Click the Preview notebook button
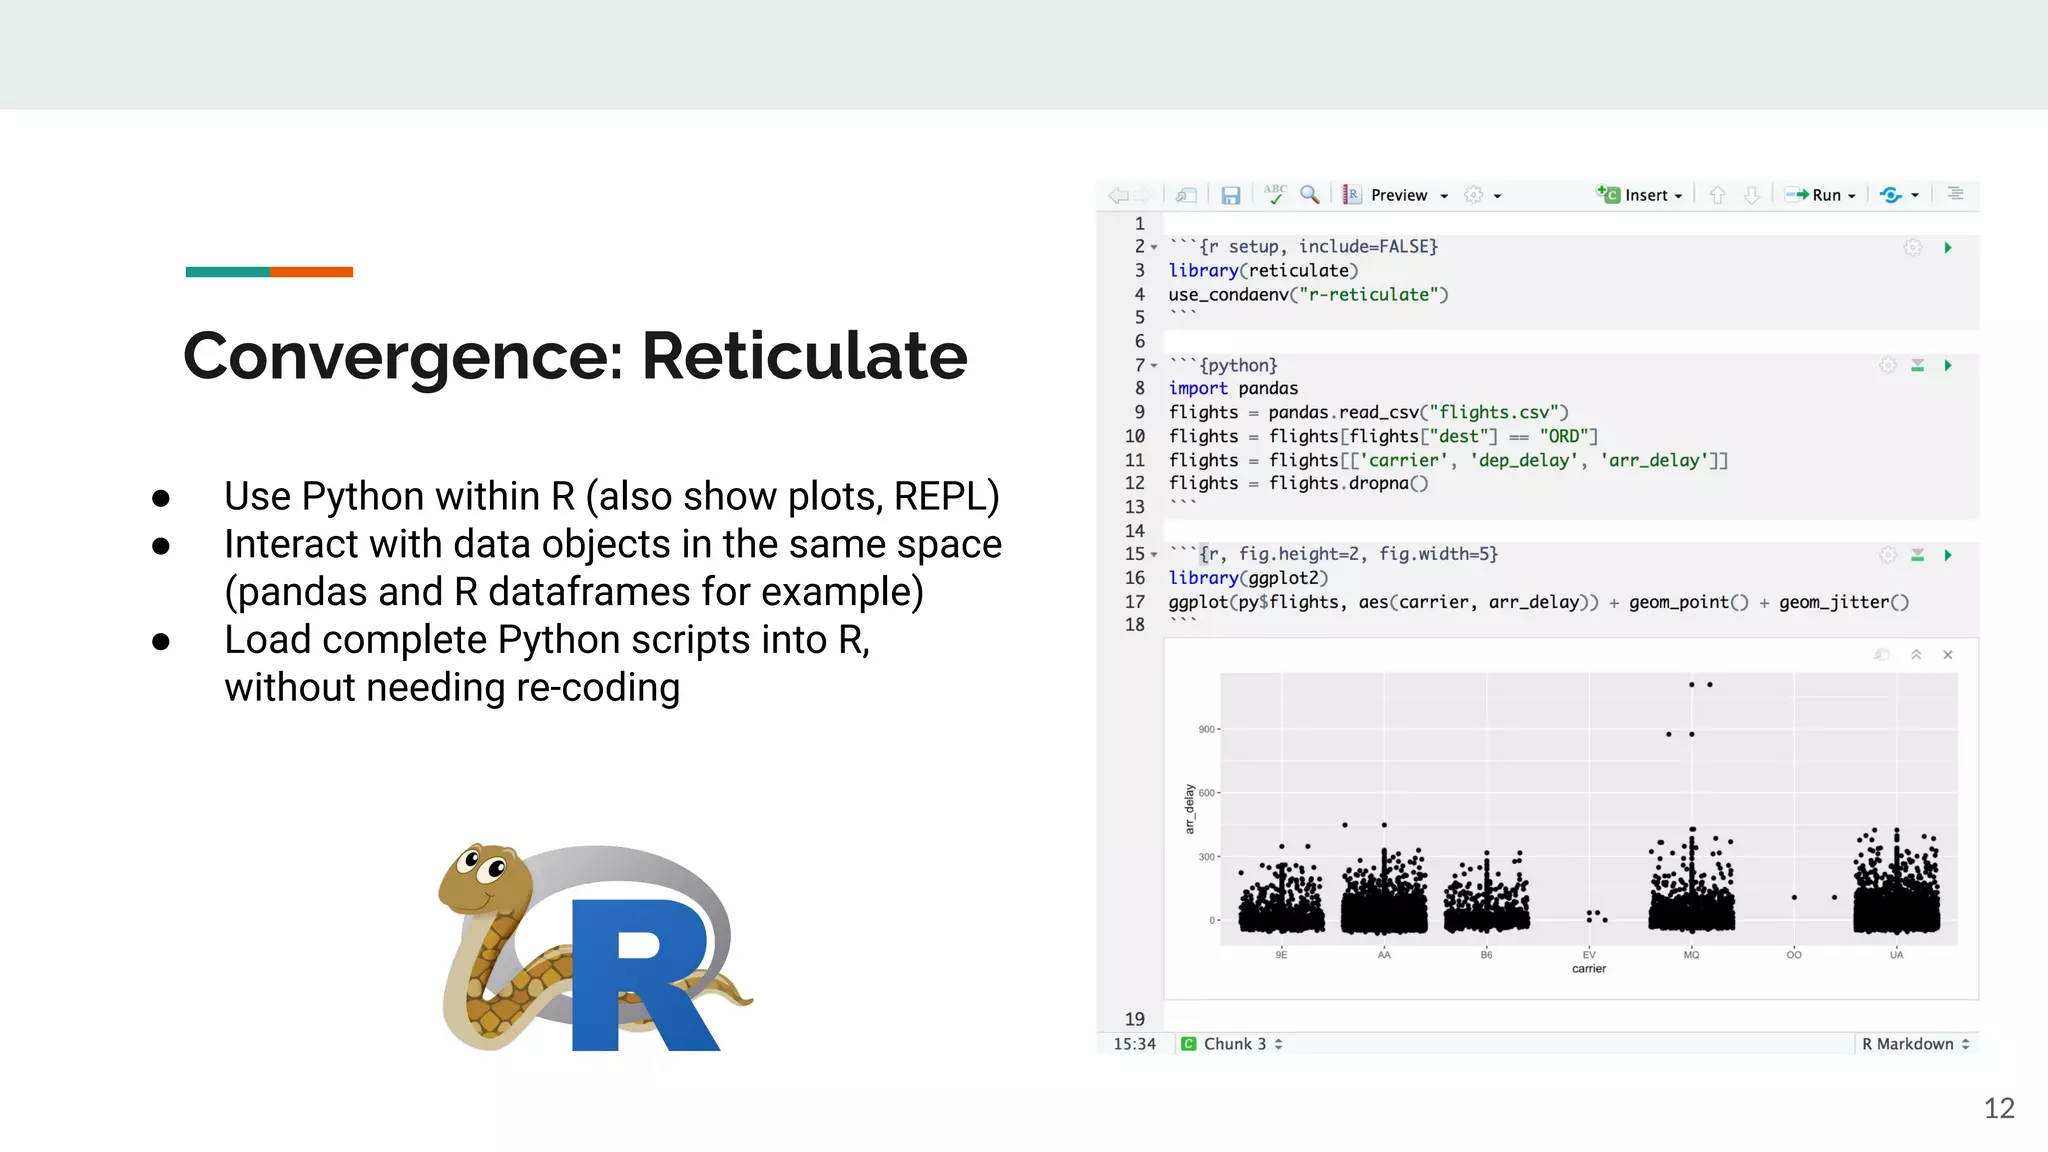The width and height of the screenshot is (2048, 1152). click(1385, 195)
